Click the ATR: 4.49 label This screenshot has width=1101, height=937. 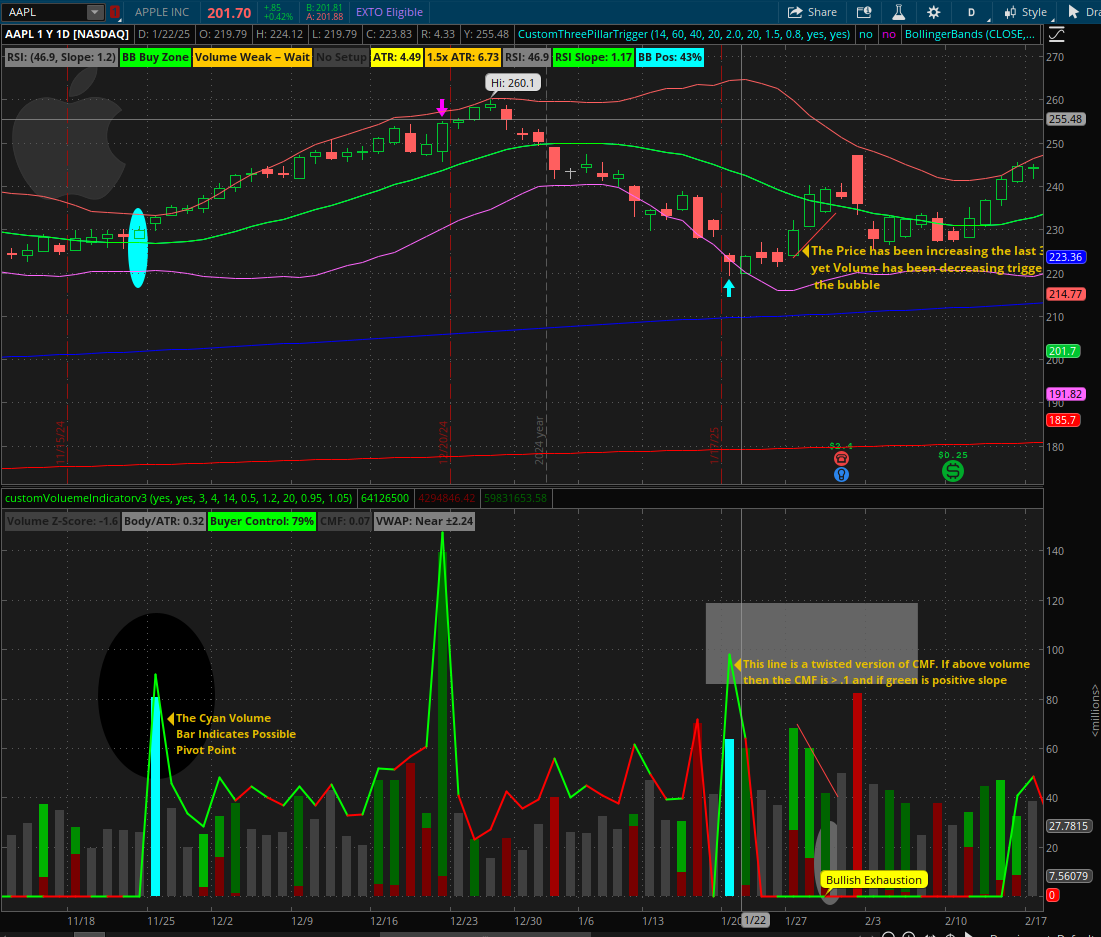click(x=397, y=57)
